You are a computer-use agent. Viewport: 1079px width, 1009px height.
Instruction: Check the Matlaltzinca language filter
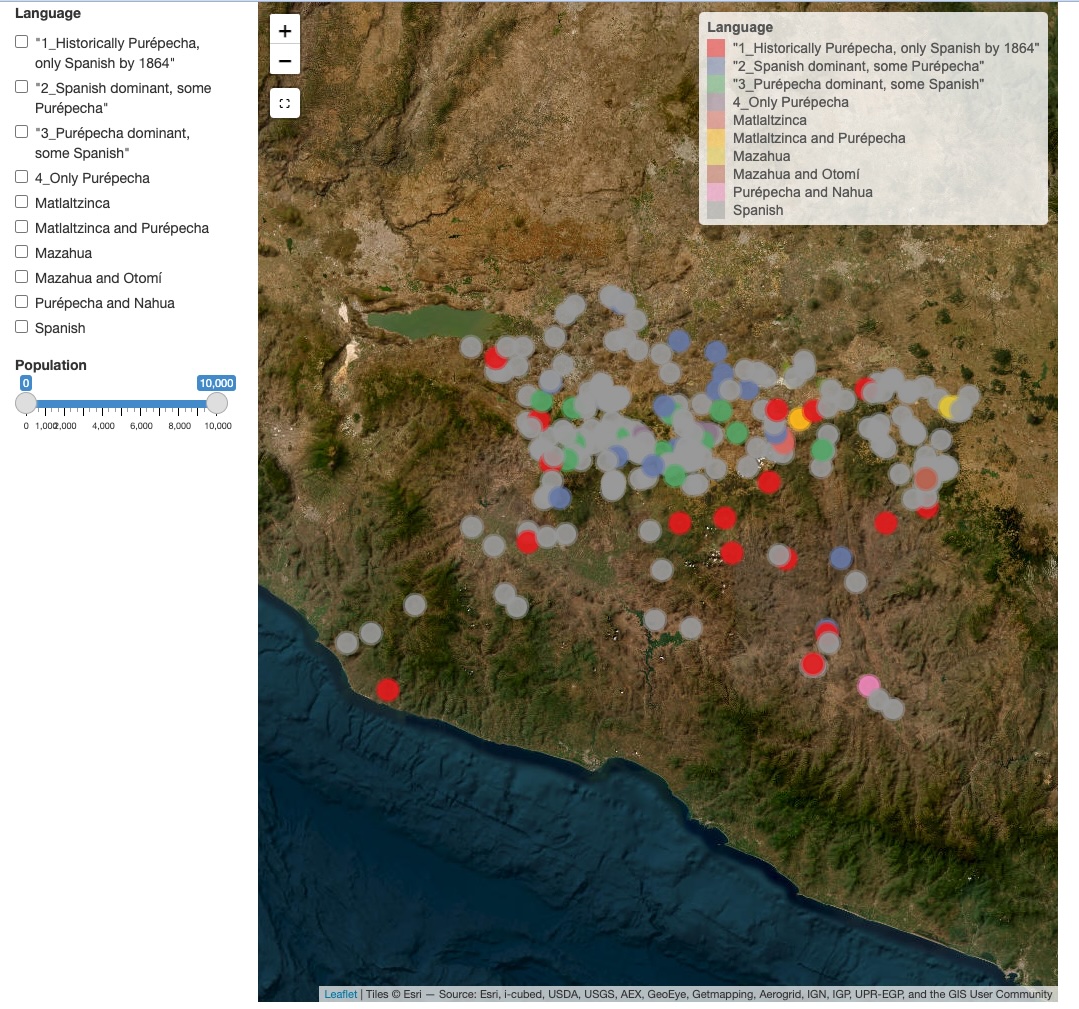(22, 202)
